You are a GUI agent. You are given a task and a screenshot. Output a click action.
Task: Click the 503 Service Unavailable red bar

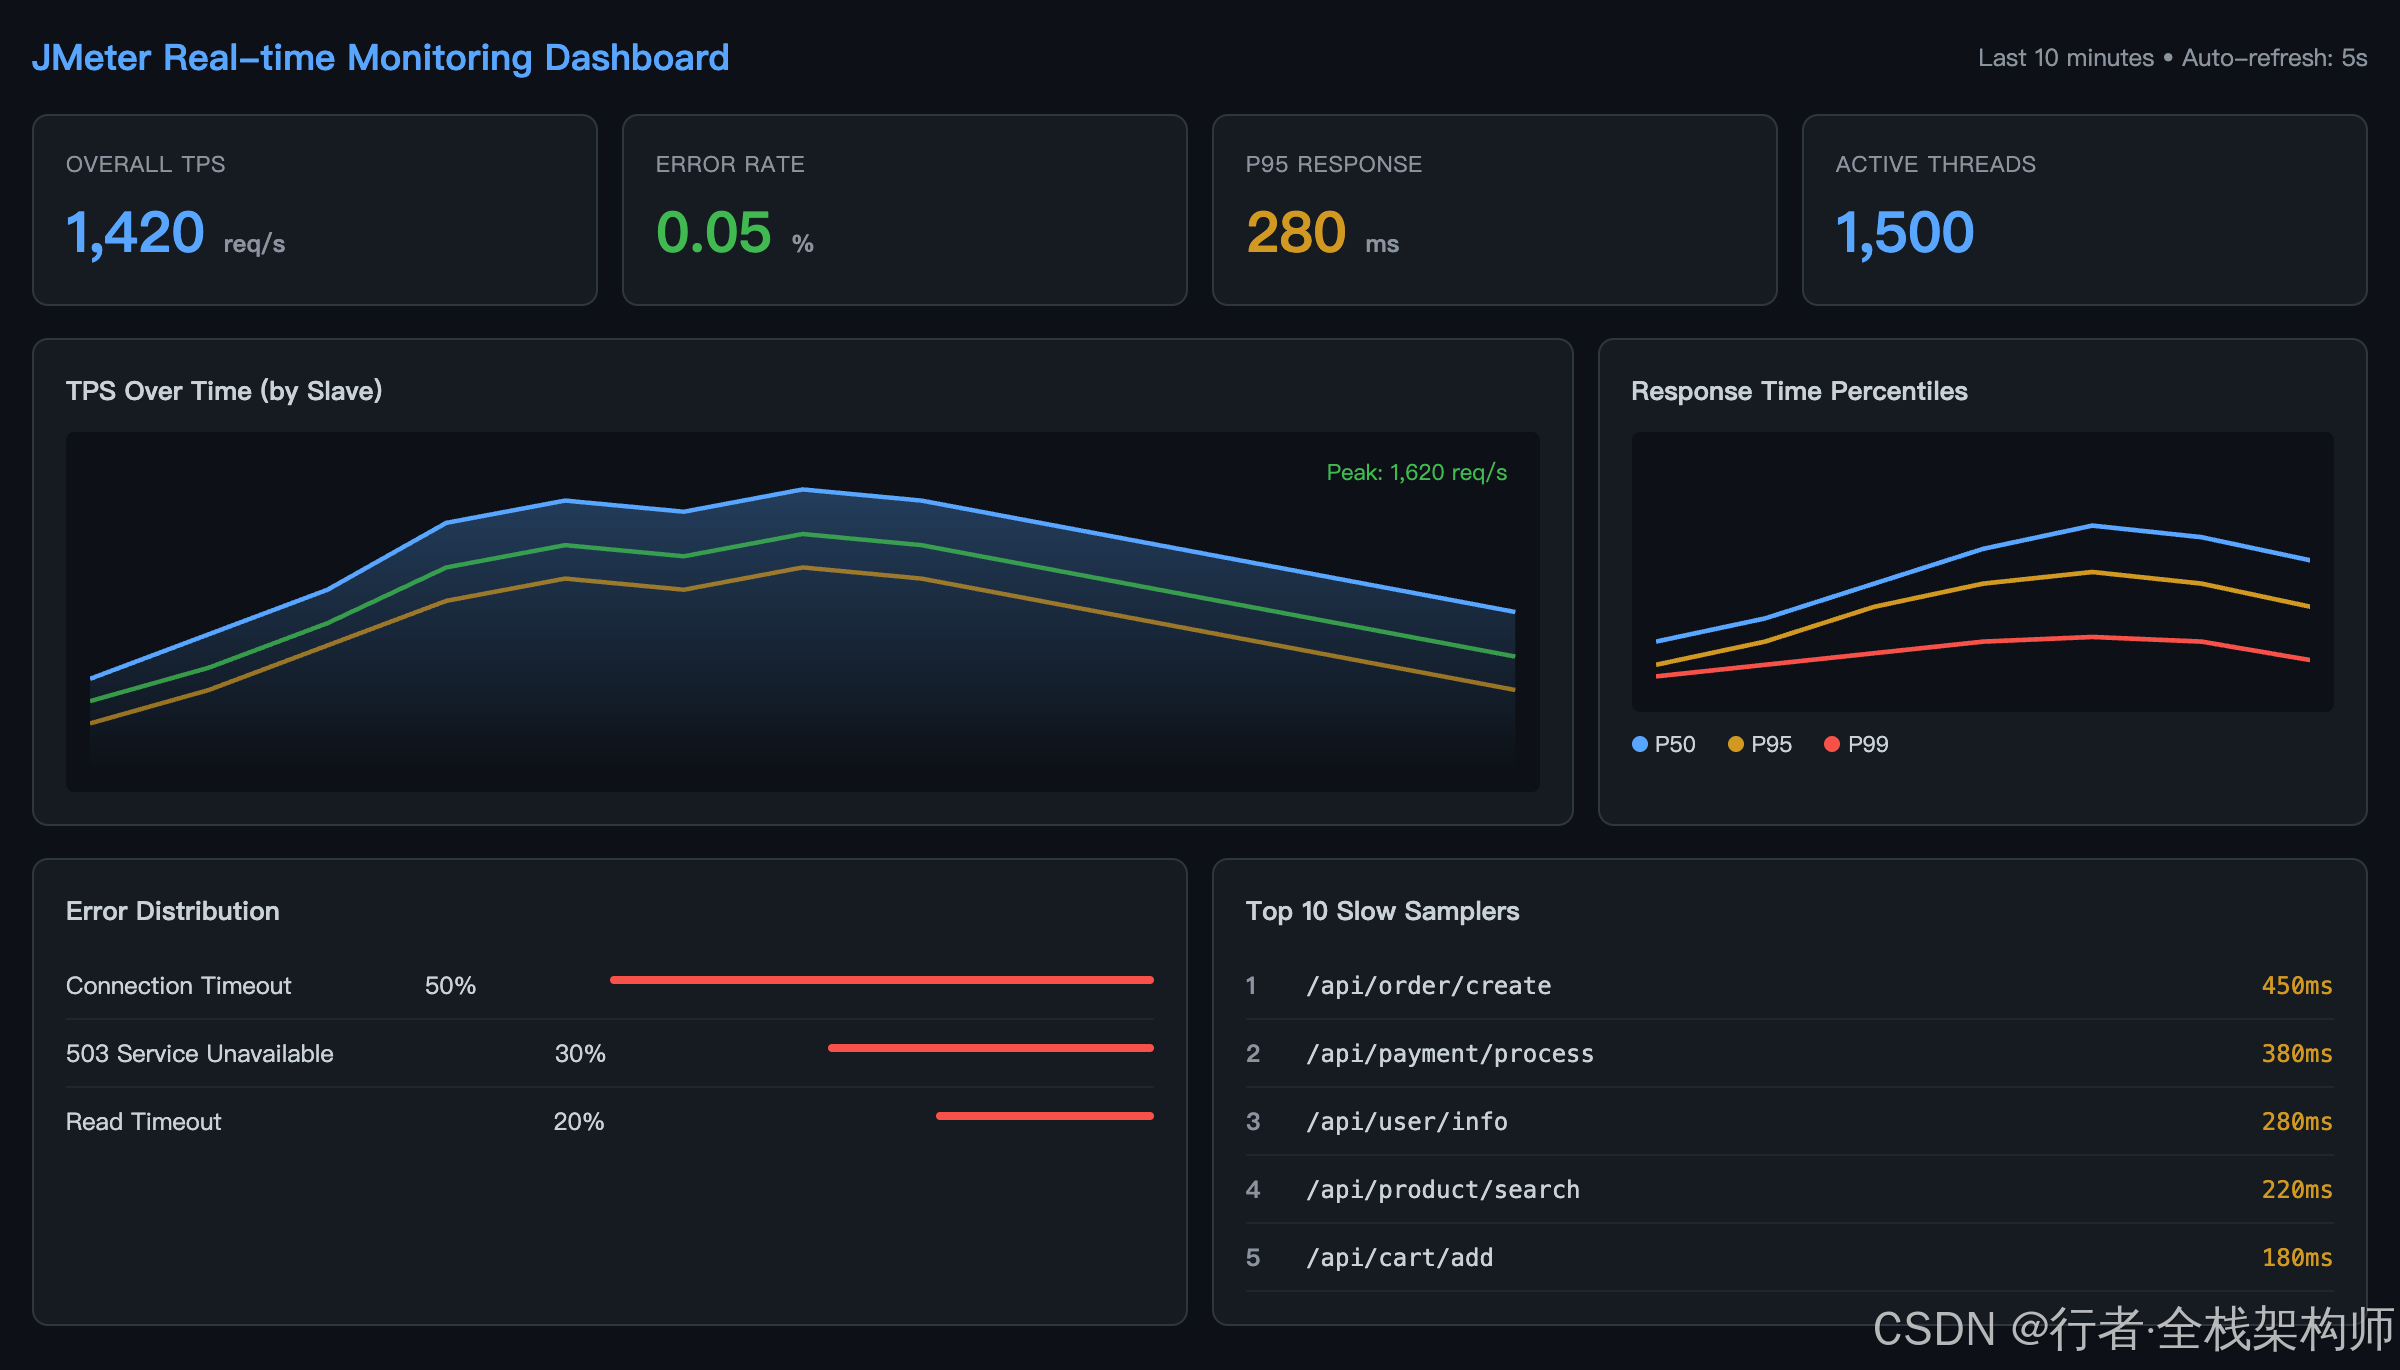[x=991, y=1048]
